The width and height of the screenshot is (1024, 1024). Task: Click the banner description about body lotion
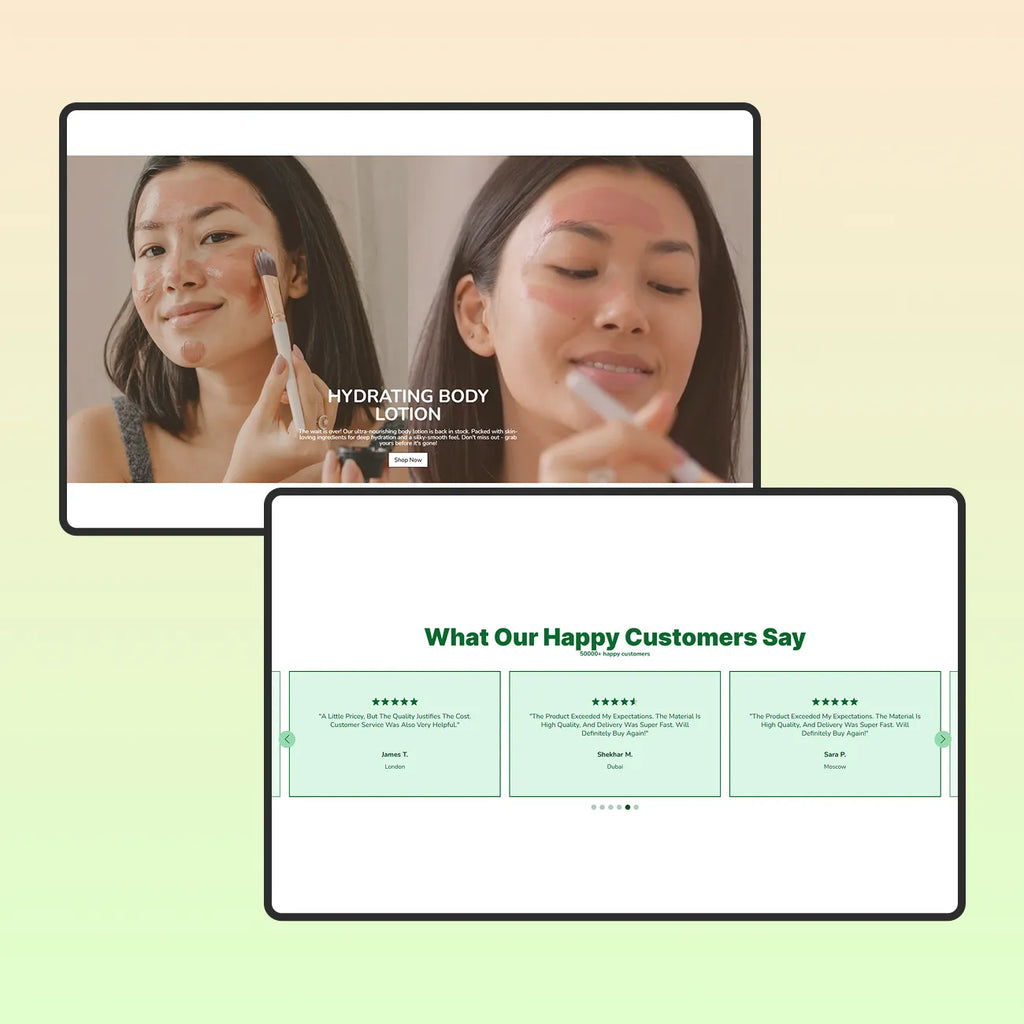pyautogui.click(x=408, y=438)
